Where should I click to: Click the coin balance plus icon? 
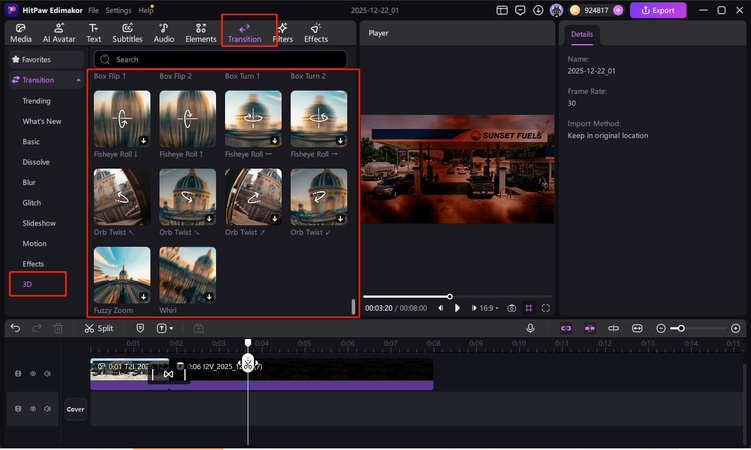(x=618, y=10)
